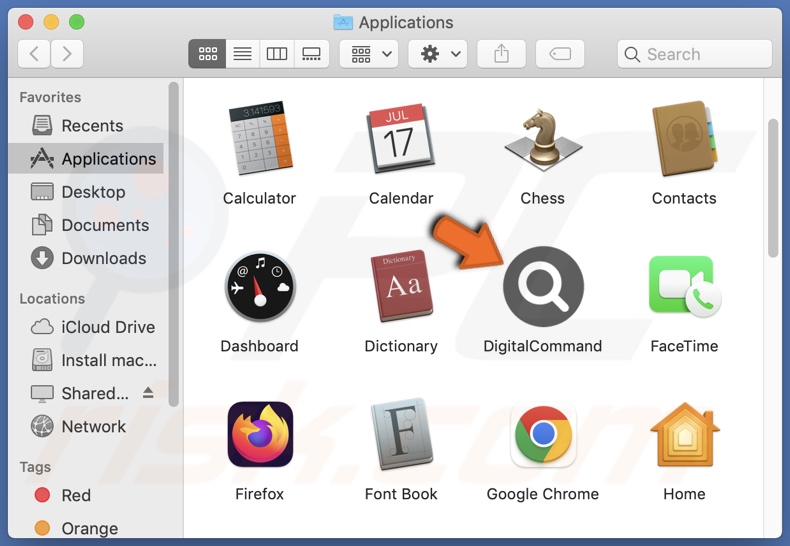Open Network in the sidebar
The height and width of the screenshot is (546, 790).
(86, 427)
